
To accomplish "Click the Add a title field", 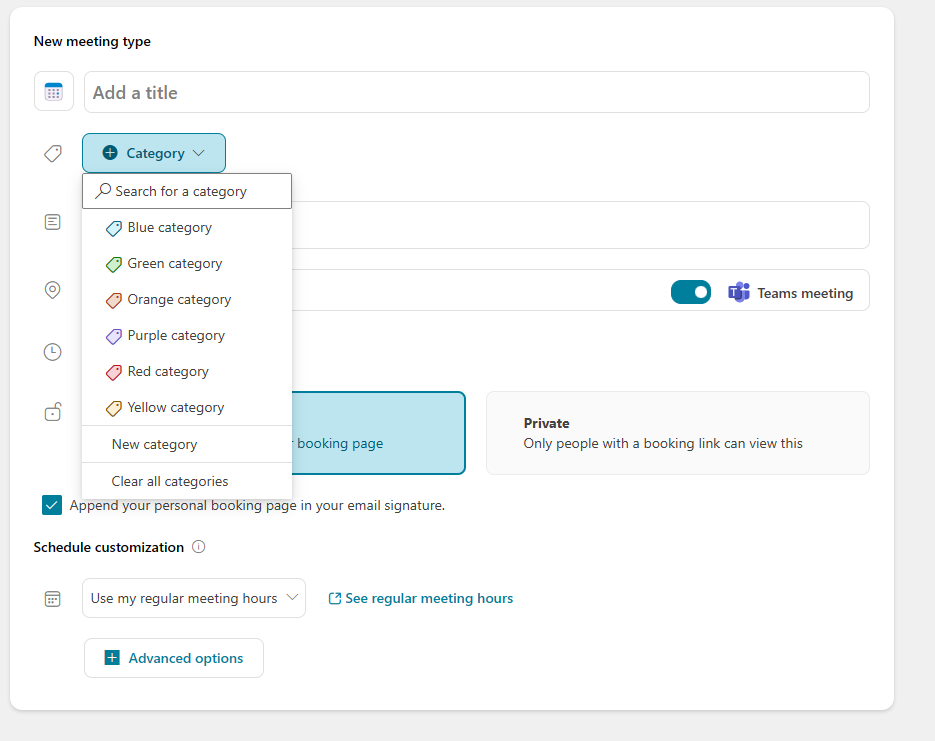I will coord(476,92).
